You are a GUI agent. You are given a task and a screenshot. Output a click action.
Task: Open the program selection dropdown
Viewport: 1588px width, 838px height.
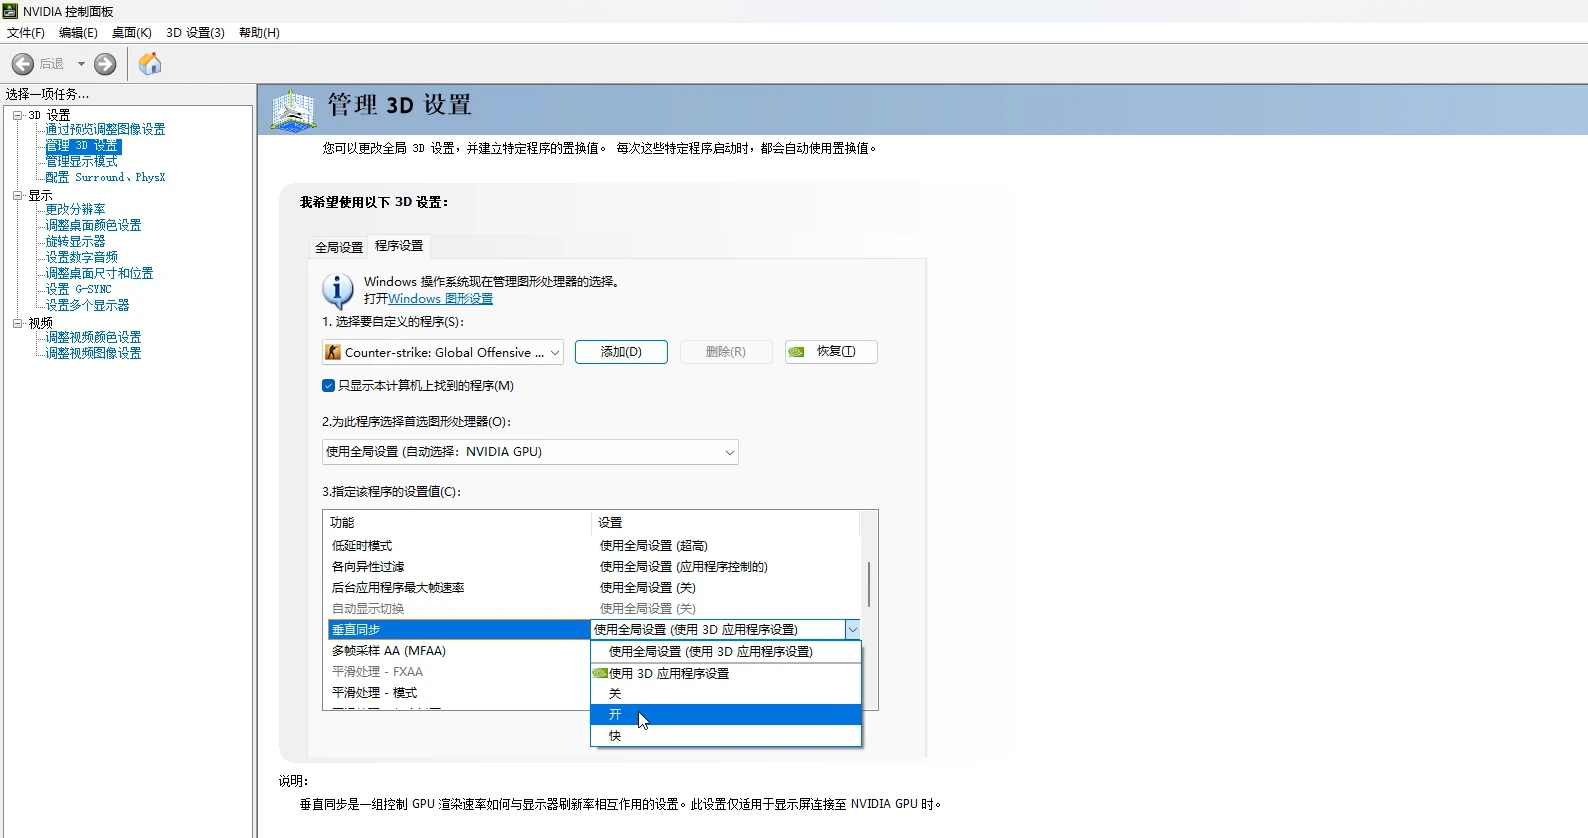point(442,352)
